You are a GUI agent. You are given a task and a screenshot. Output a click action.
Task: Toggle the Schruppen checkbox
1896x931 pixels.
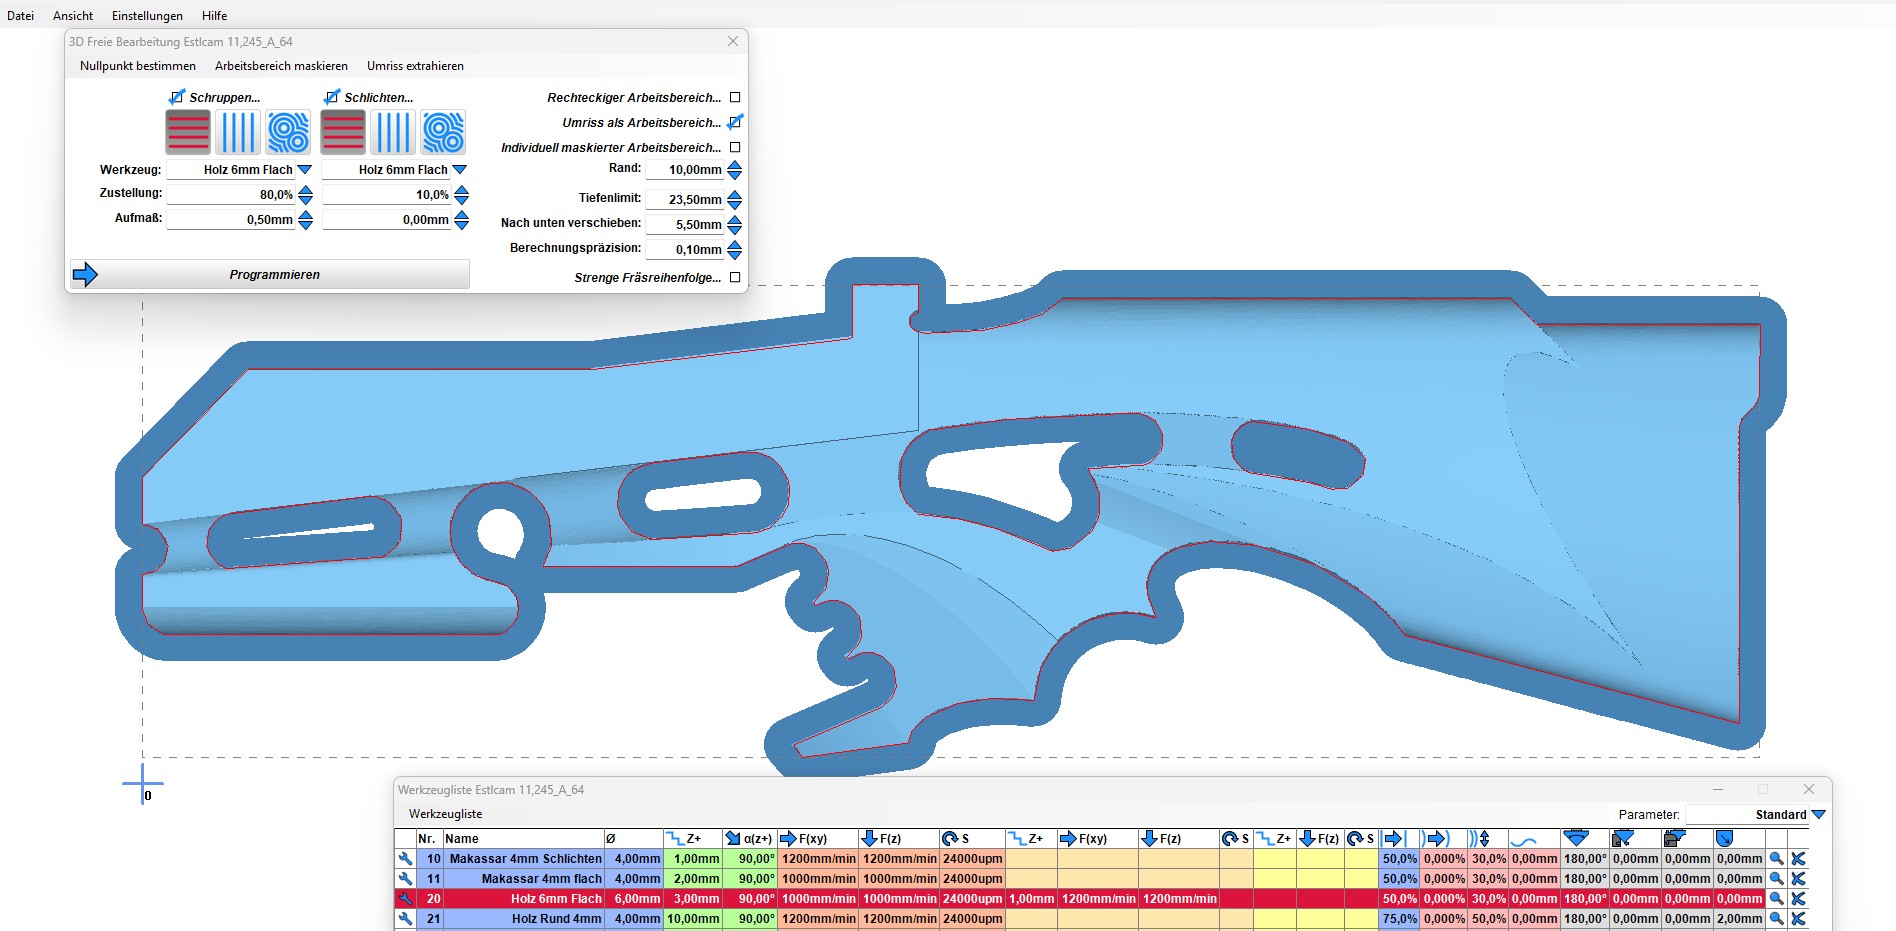(177, 97)
